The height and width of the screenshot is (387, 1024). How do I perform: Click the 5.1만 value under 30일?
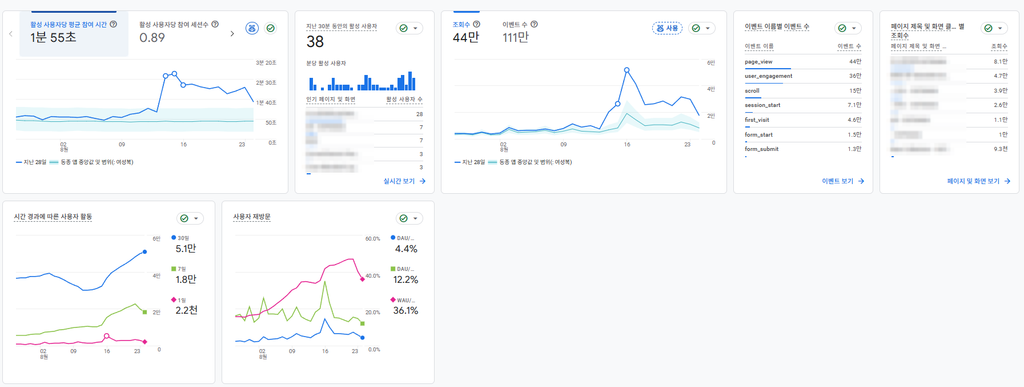click(186, 249)
